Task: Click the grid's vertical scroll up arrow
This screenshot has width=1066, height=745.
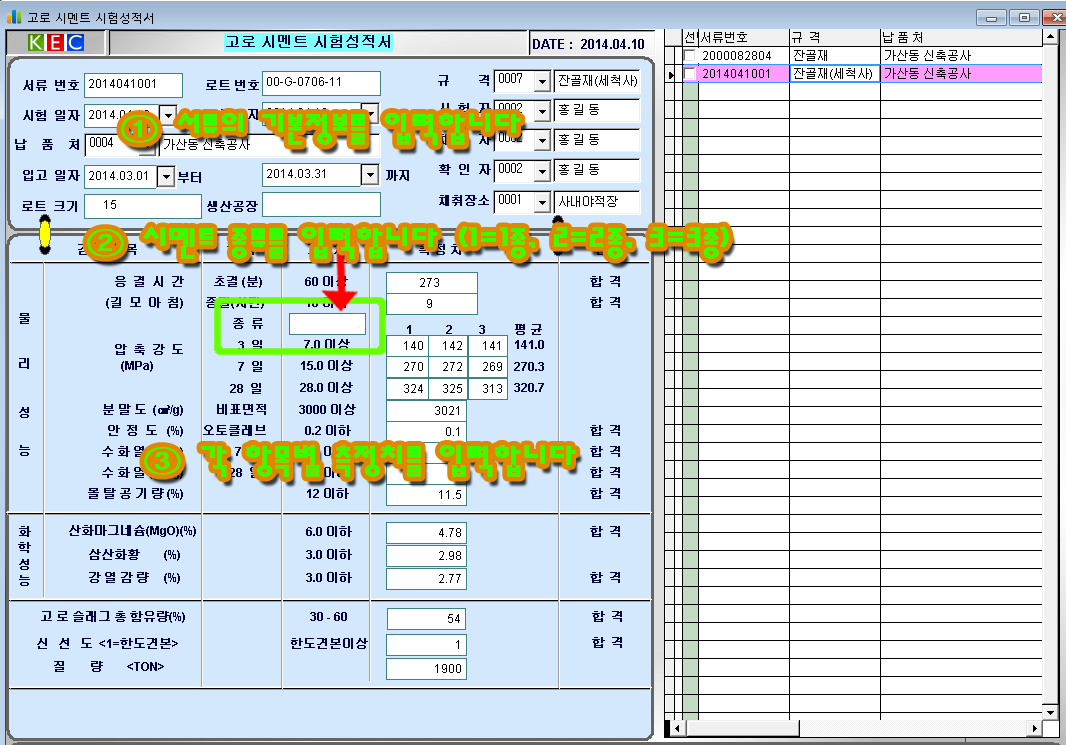Action: click(x=1050, y=38)
